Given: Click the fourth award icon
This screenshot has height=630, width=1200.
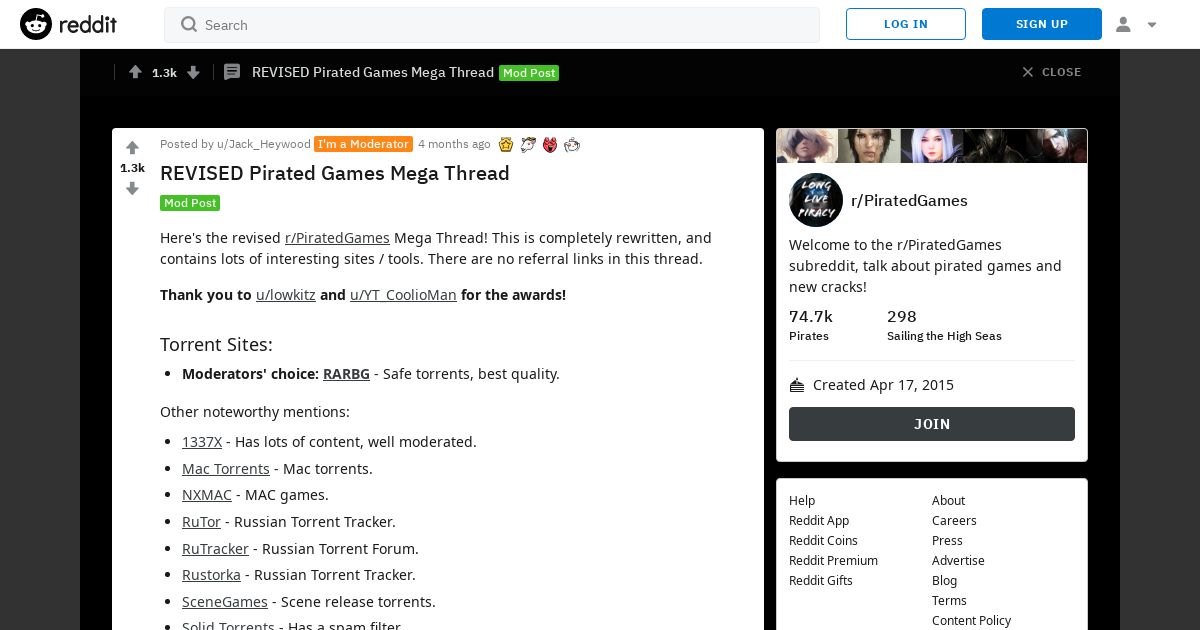Looking at the screenshot, I should (572, 144).
